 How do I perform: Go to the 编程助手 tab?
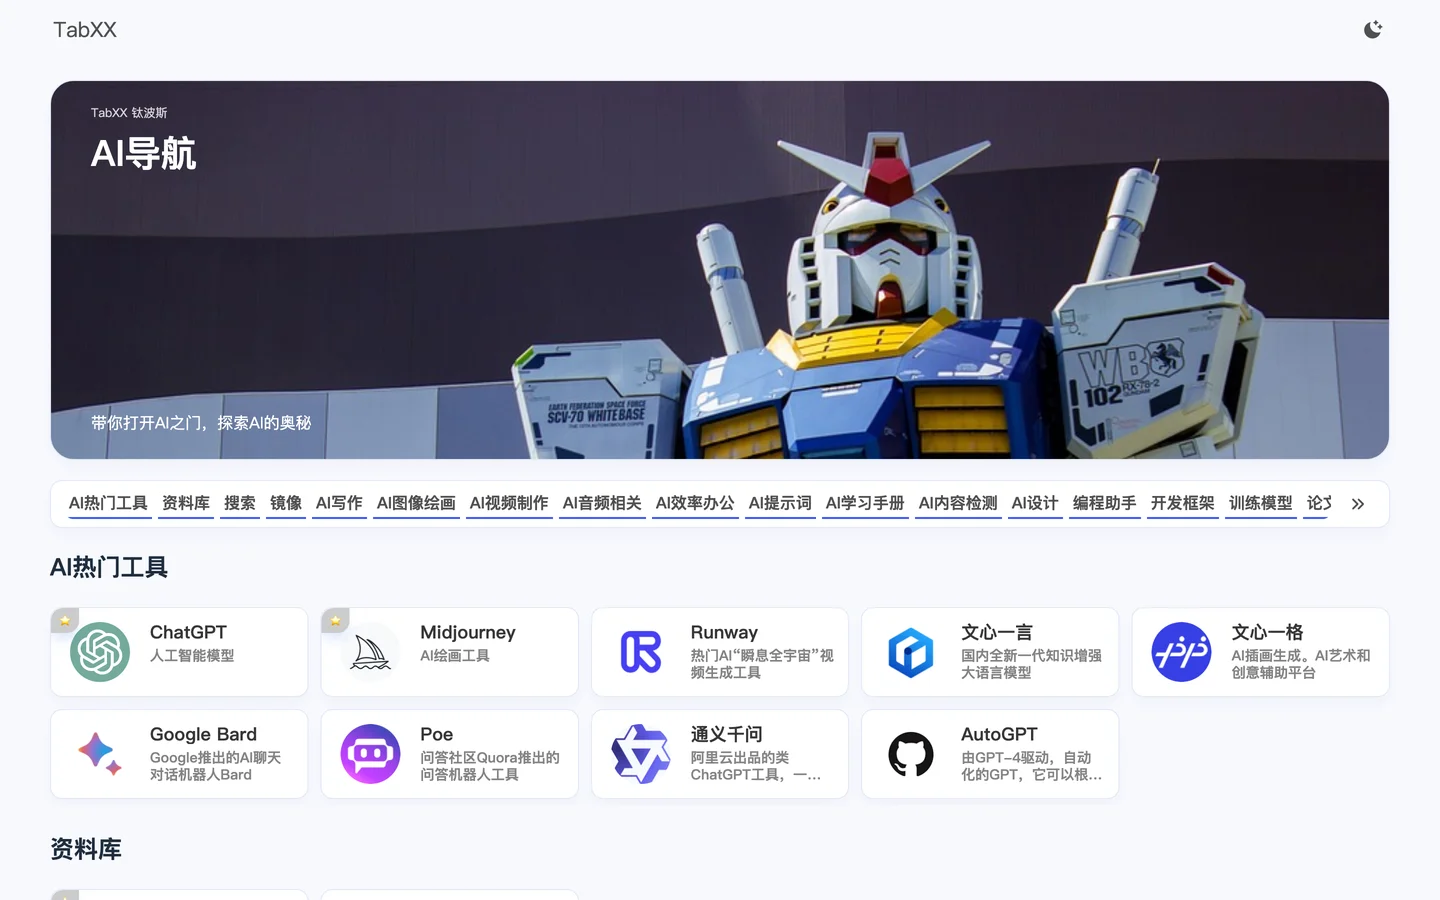click(x=1105, y=503)
